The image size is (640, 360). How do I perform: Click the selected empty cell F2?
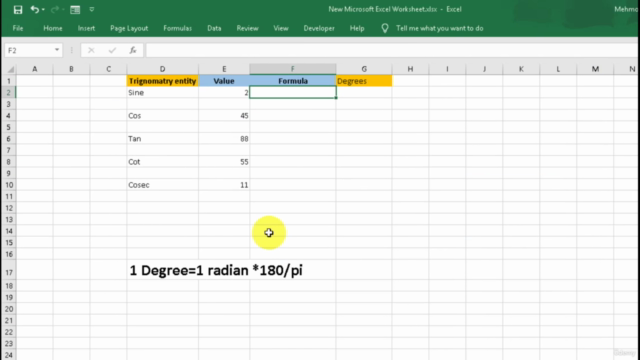pyautogui.click(x=293, y=93)
